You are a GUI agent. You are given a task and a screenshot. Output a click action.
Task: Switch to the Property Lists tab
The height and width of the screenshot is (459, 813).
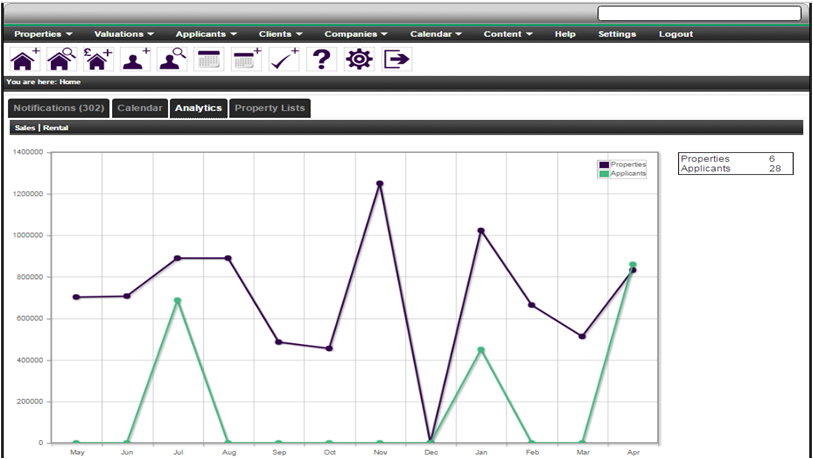click(x=270, y=108)
